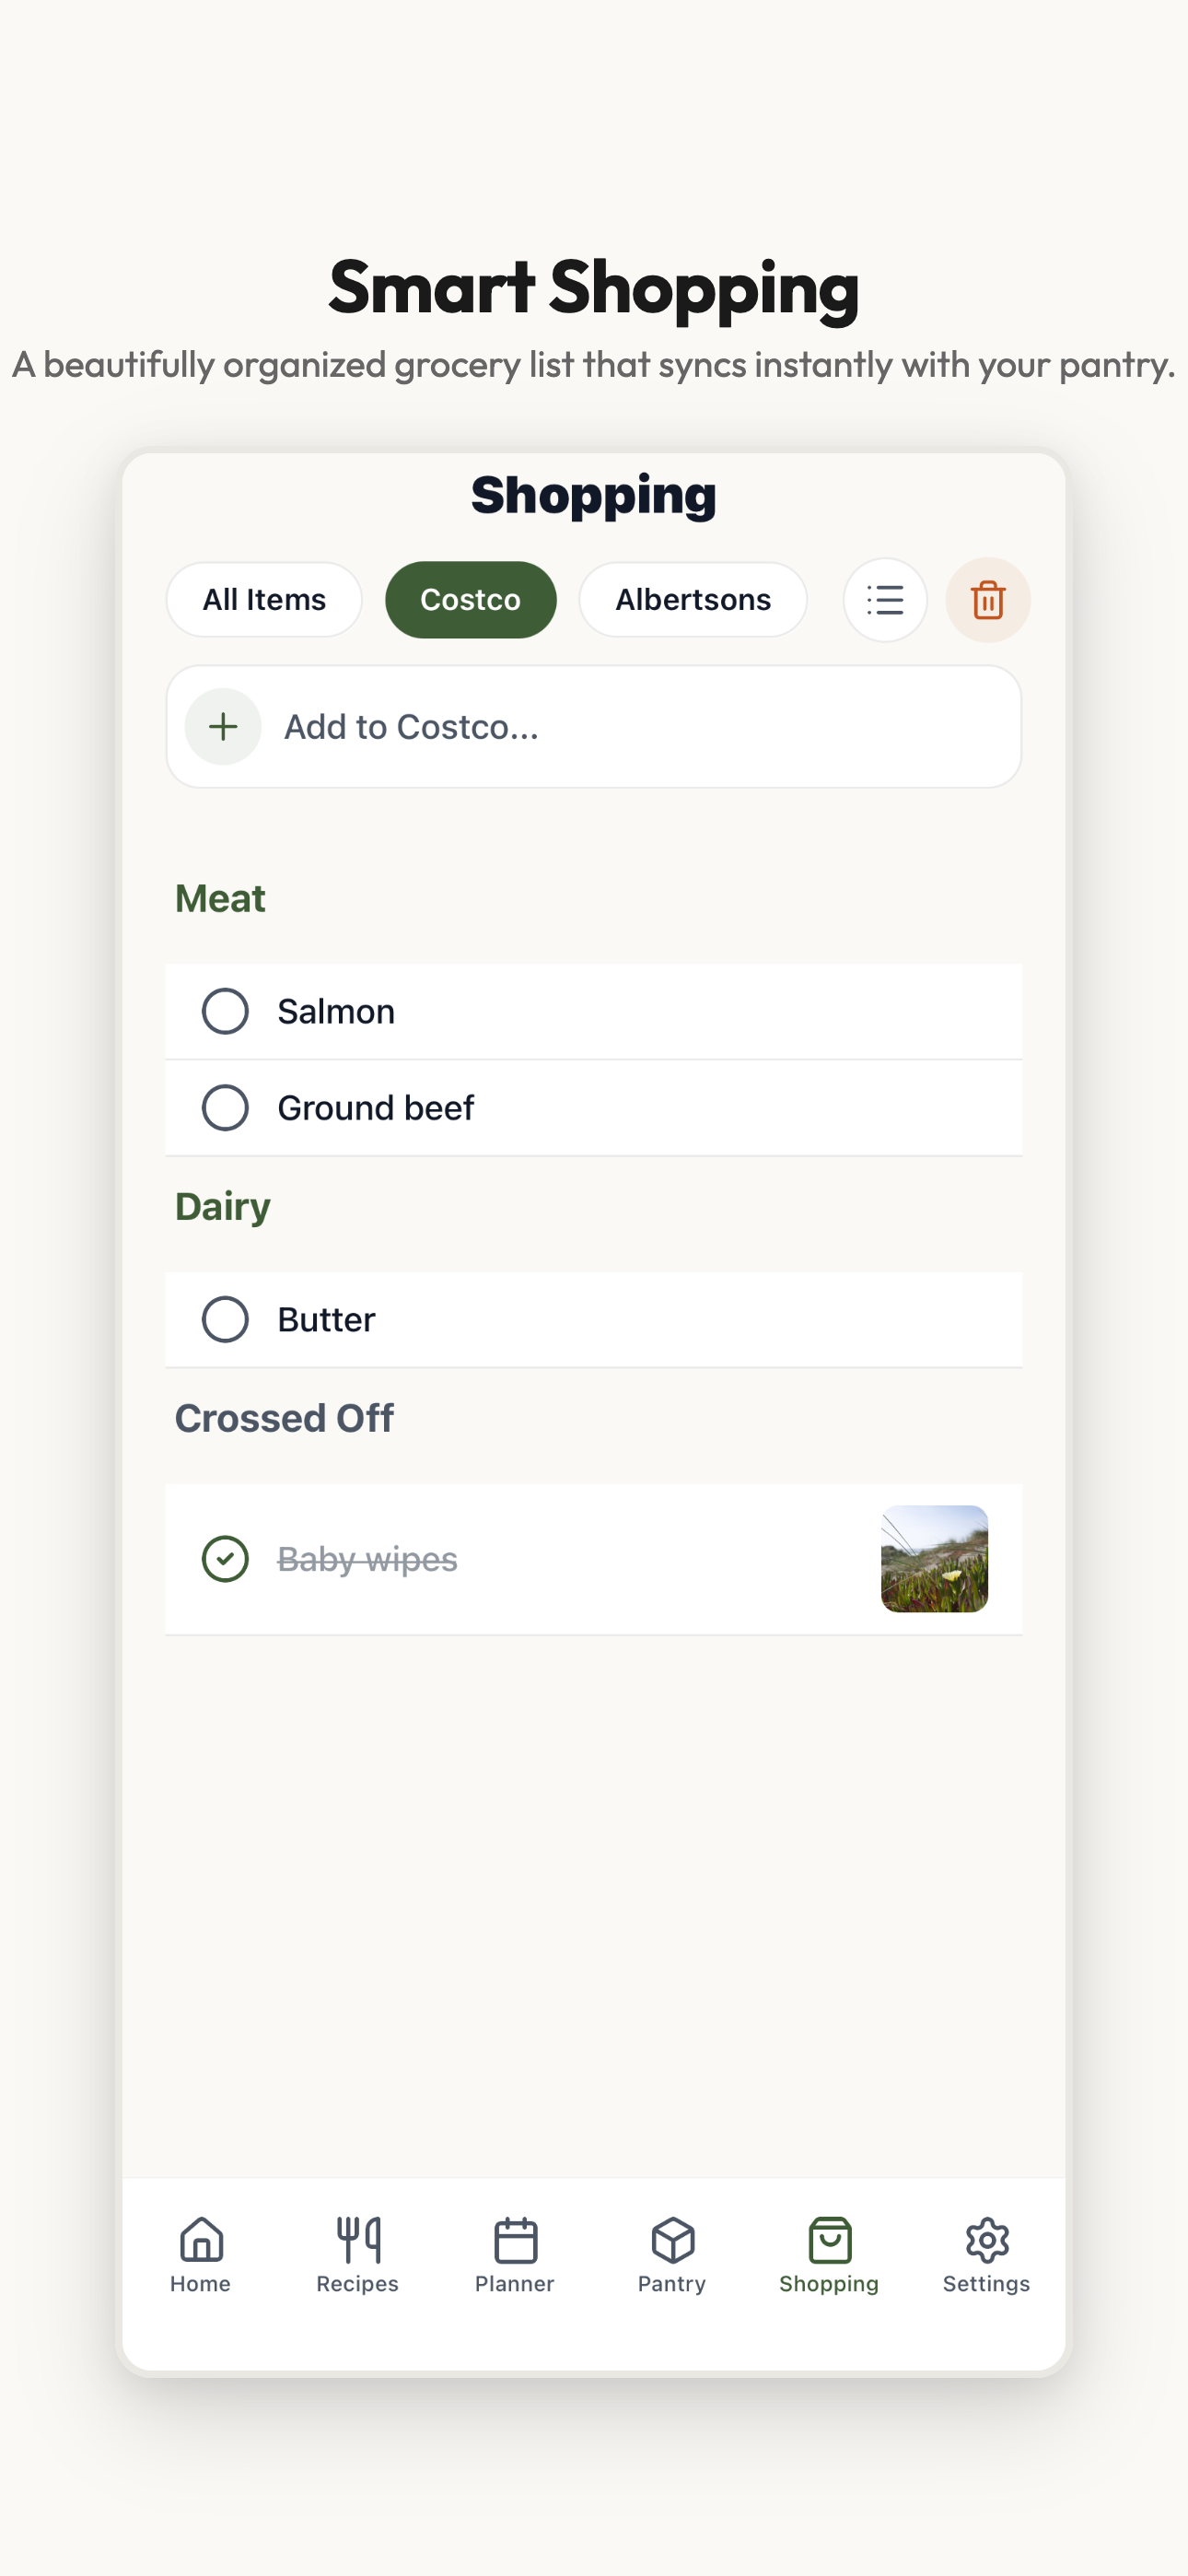Open Settings via the gear icon
This screenshot has height=2576, width=1188.
pyautogui.click(x=986, y=2240)
